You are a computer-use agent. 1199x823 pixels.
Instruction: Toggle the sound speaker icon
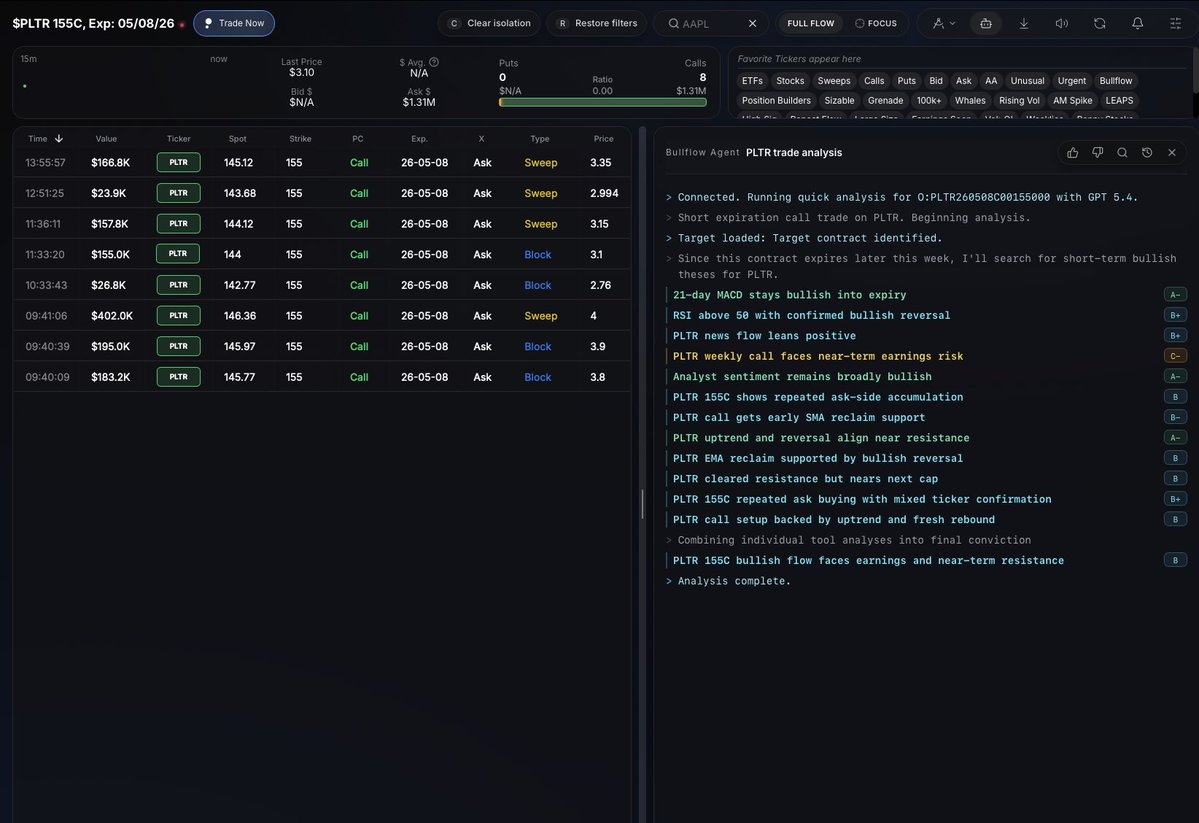click(x=1061, y=24)
